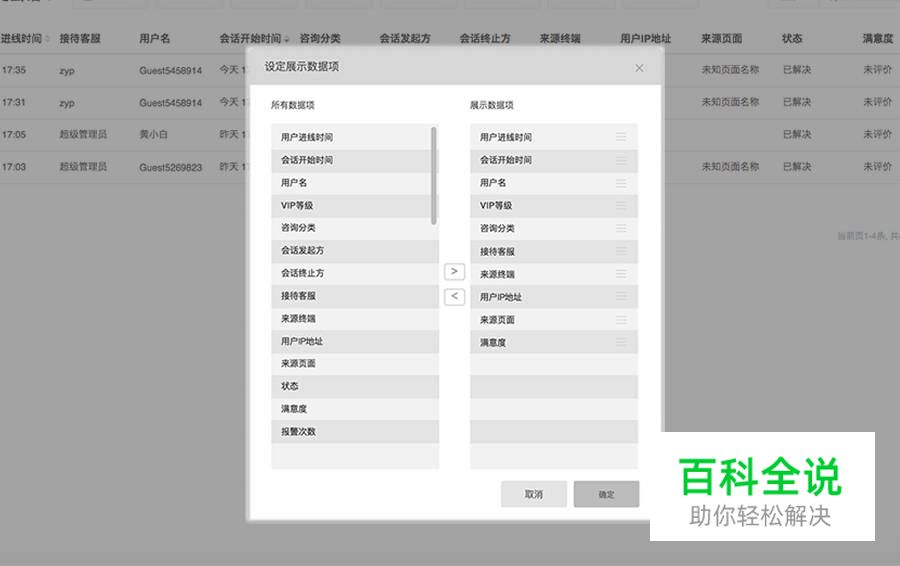Select 报警次数 in the all data items list

coord(355,432)
